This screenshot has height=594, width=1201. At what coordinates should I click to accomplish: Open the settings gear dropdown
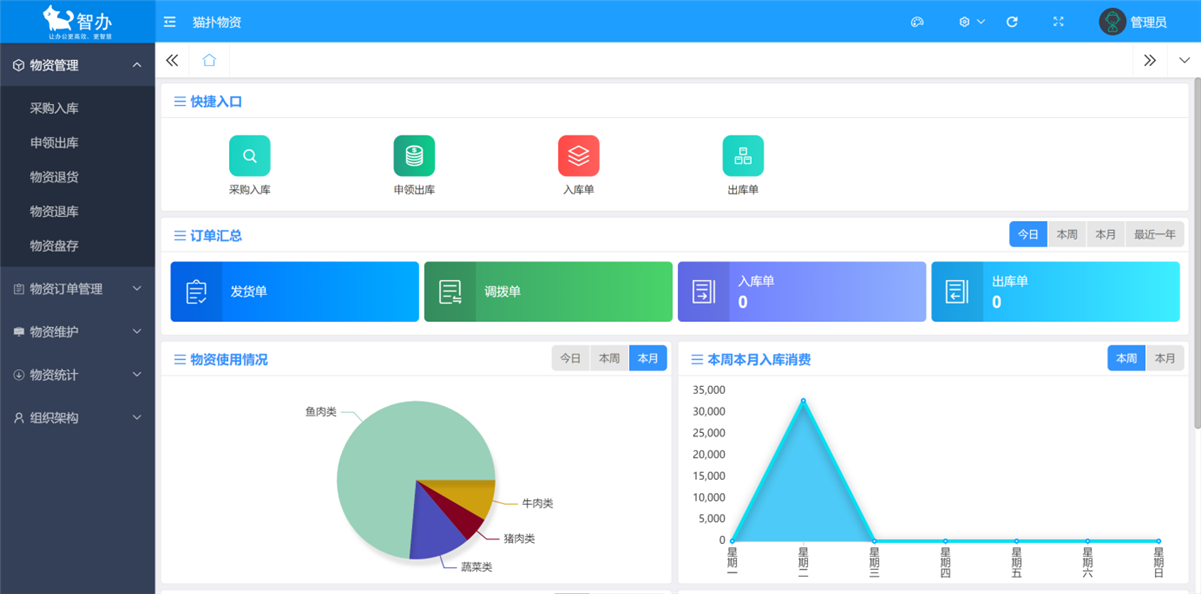[971, 22]
